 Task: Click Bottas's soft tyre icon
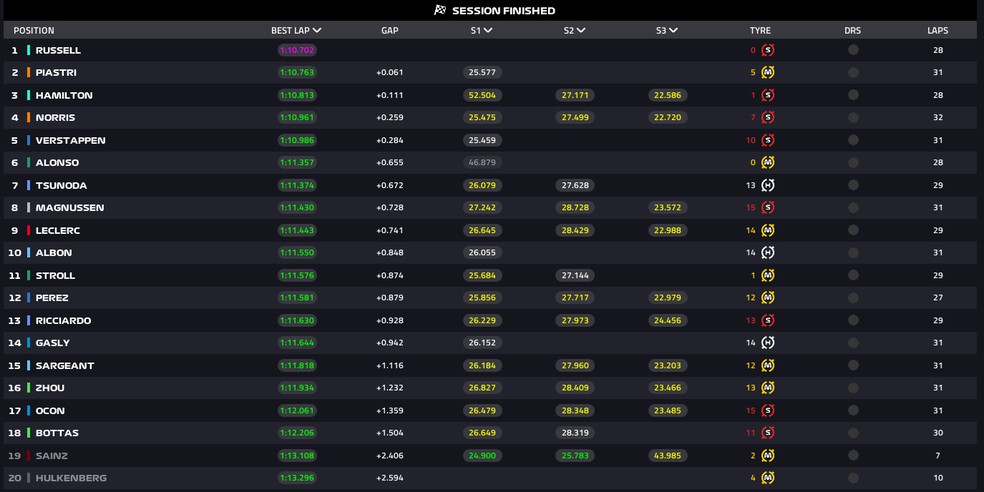pyautogui.click(x=768, y=433)
